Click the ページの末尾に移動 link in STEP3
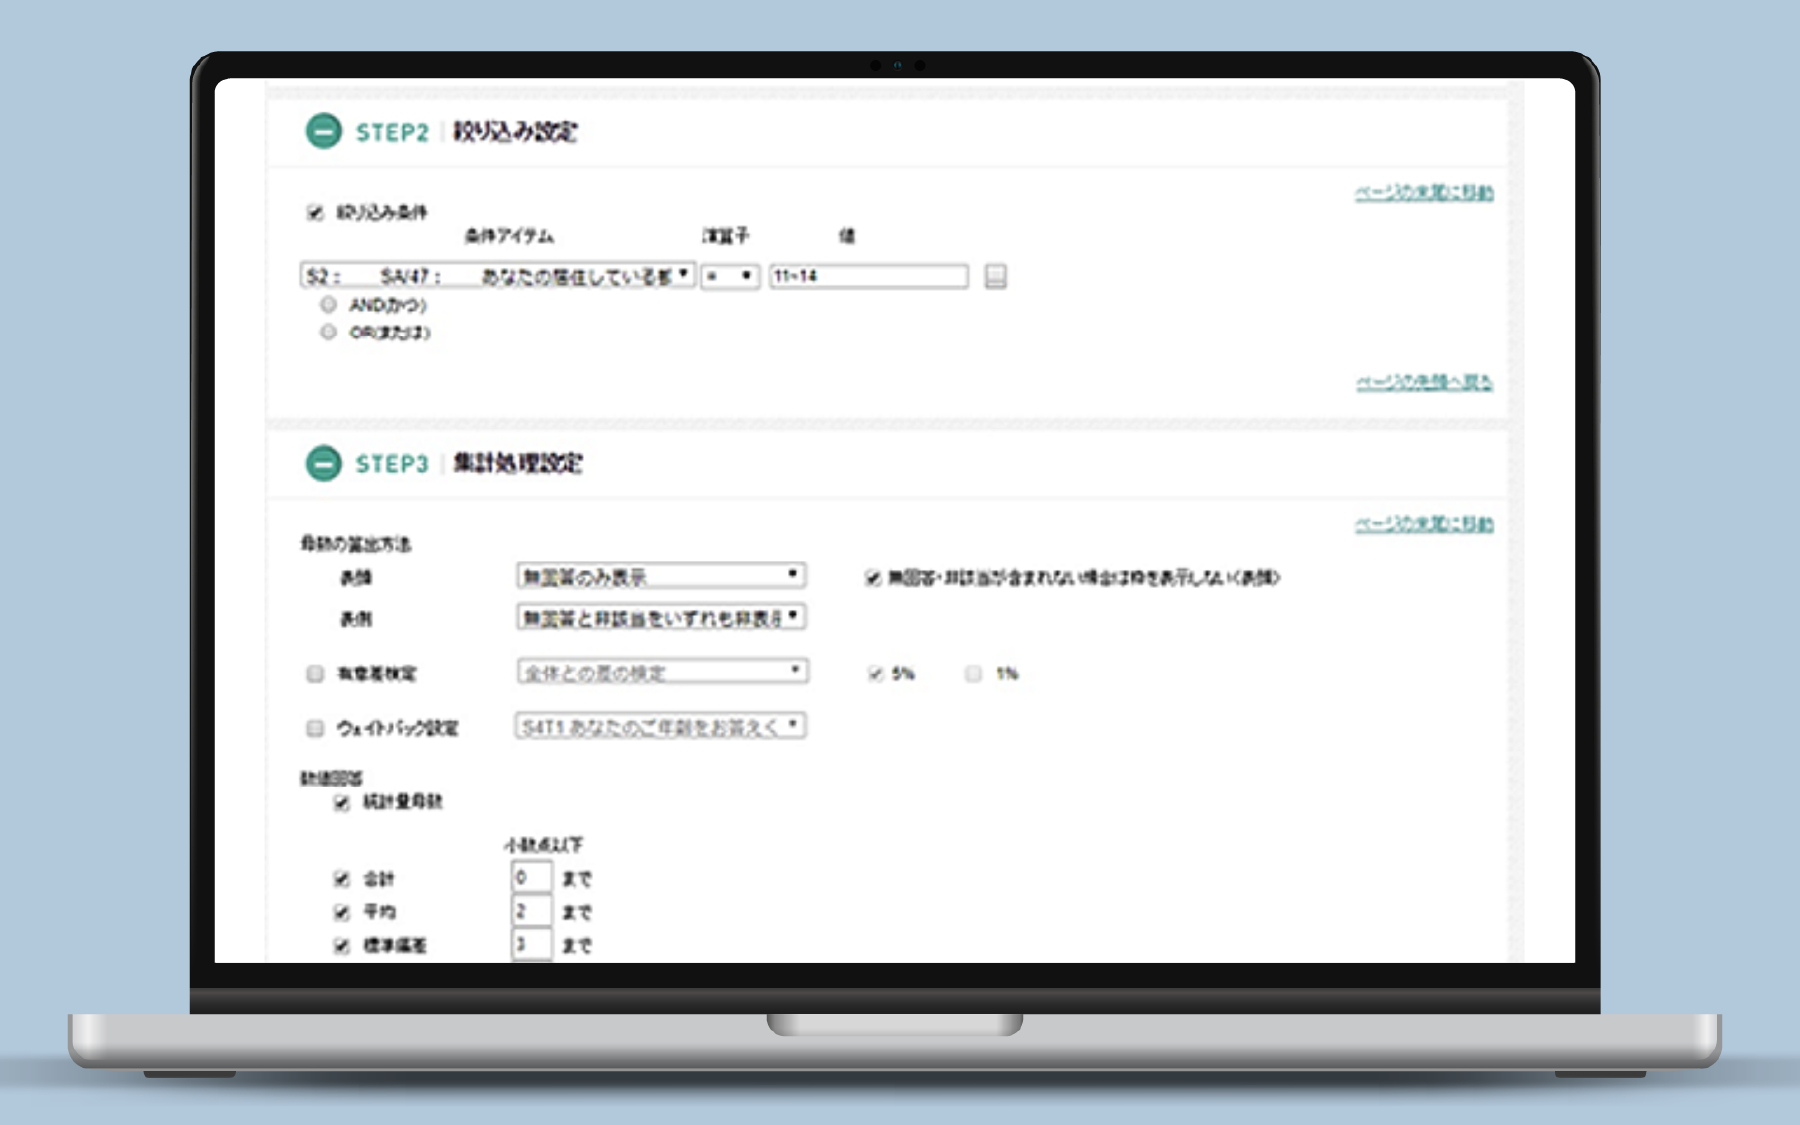 coord(1424,524)
